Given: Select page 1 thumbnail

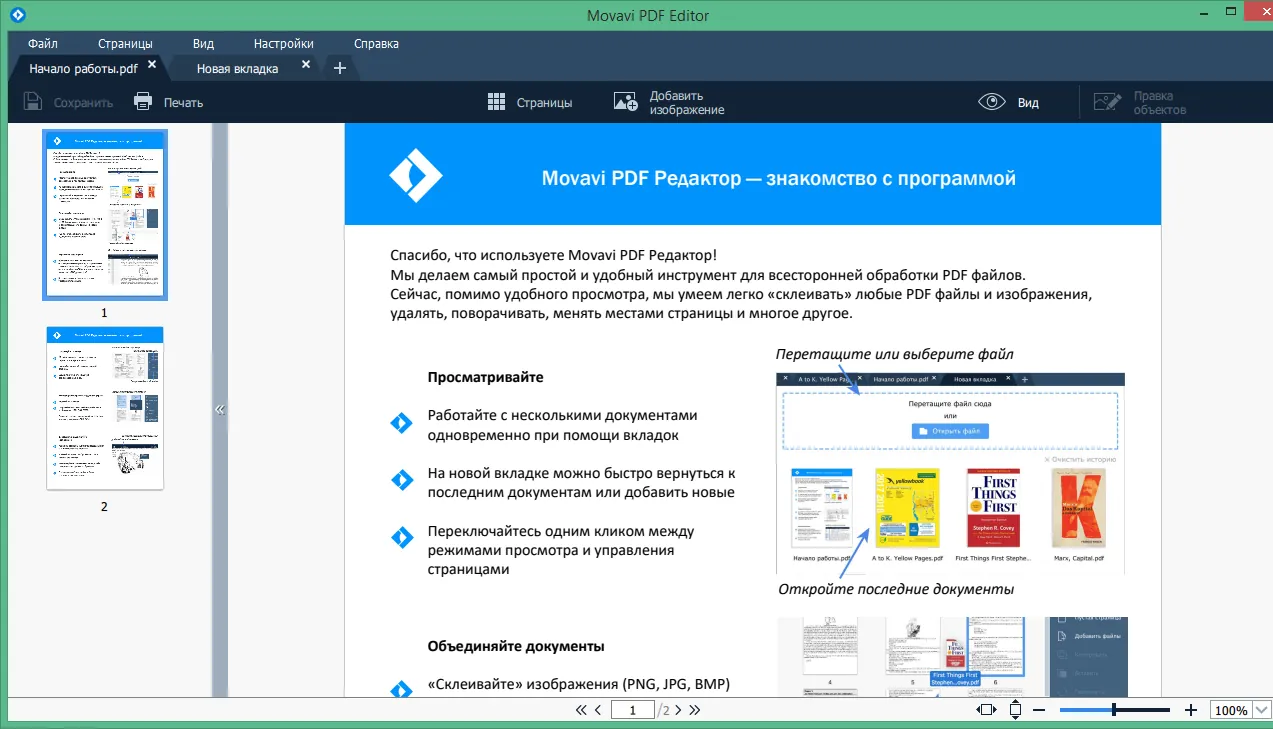Looking at the screenshot, I should click(x=105, y=214).
